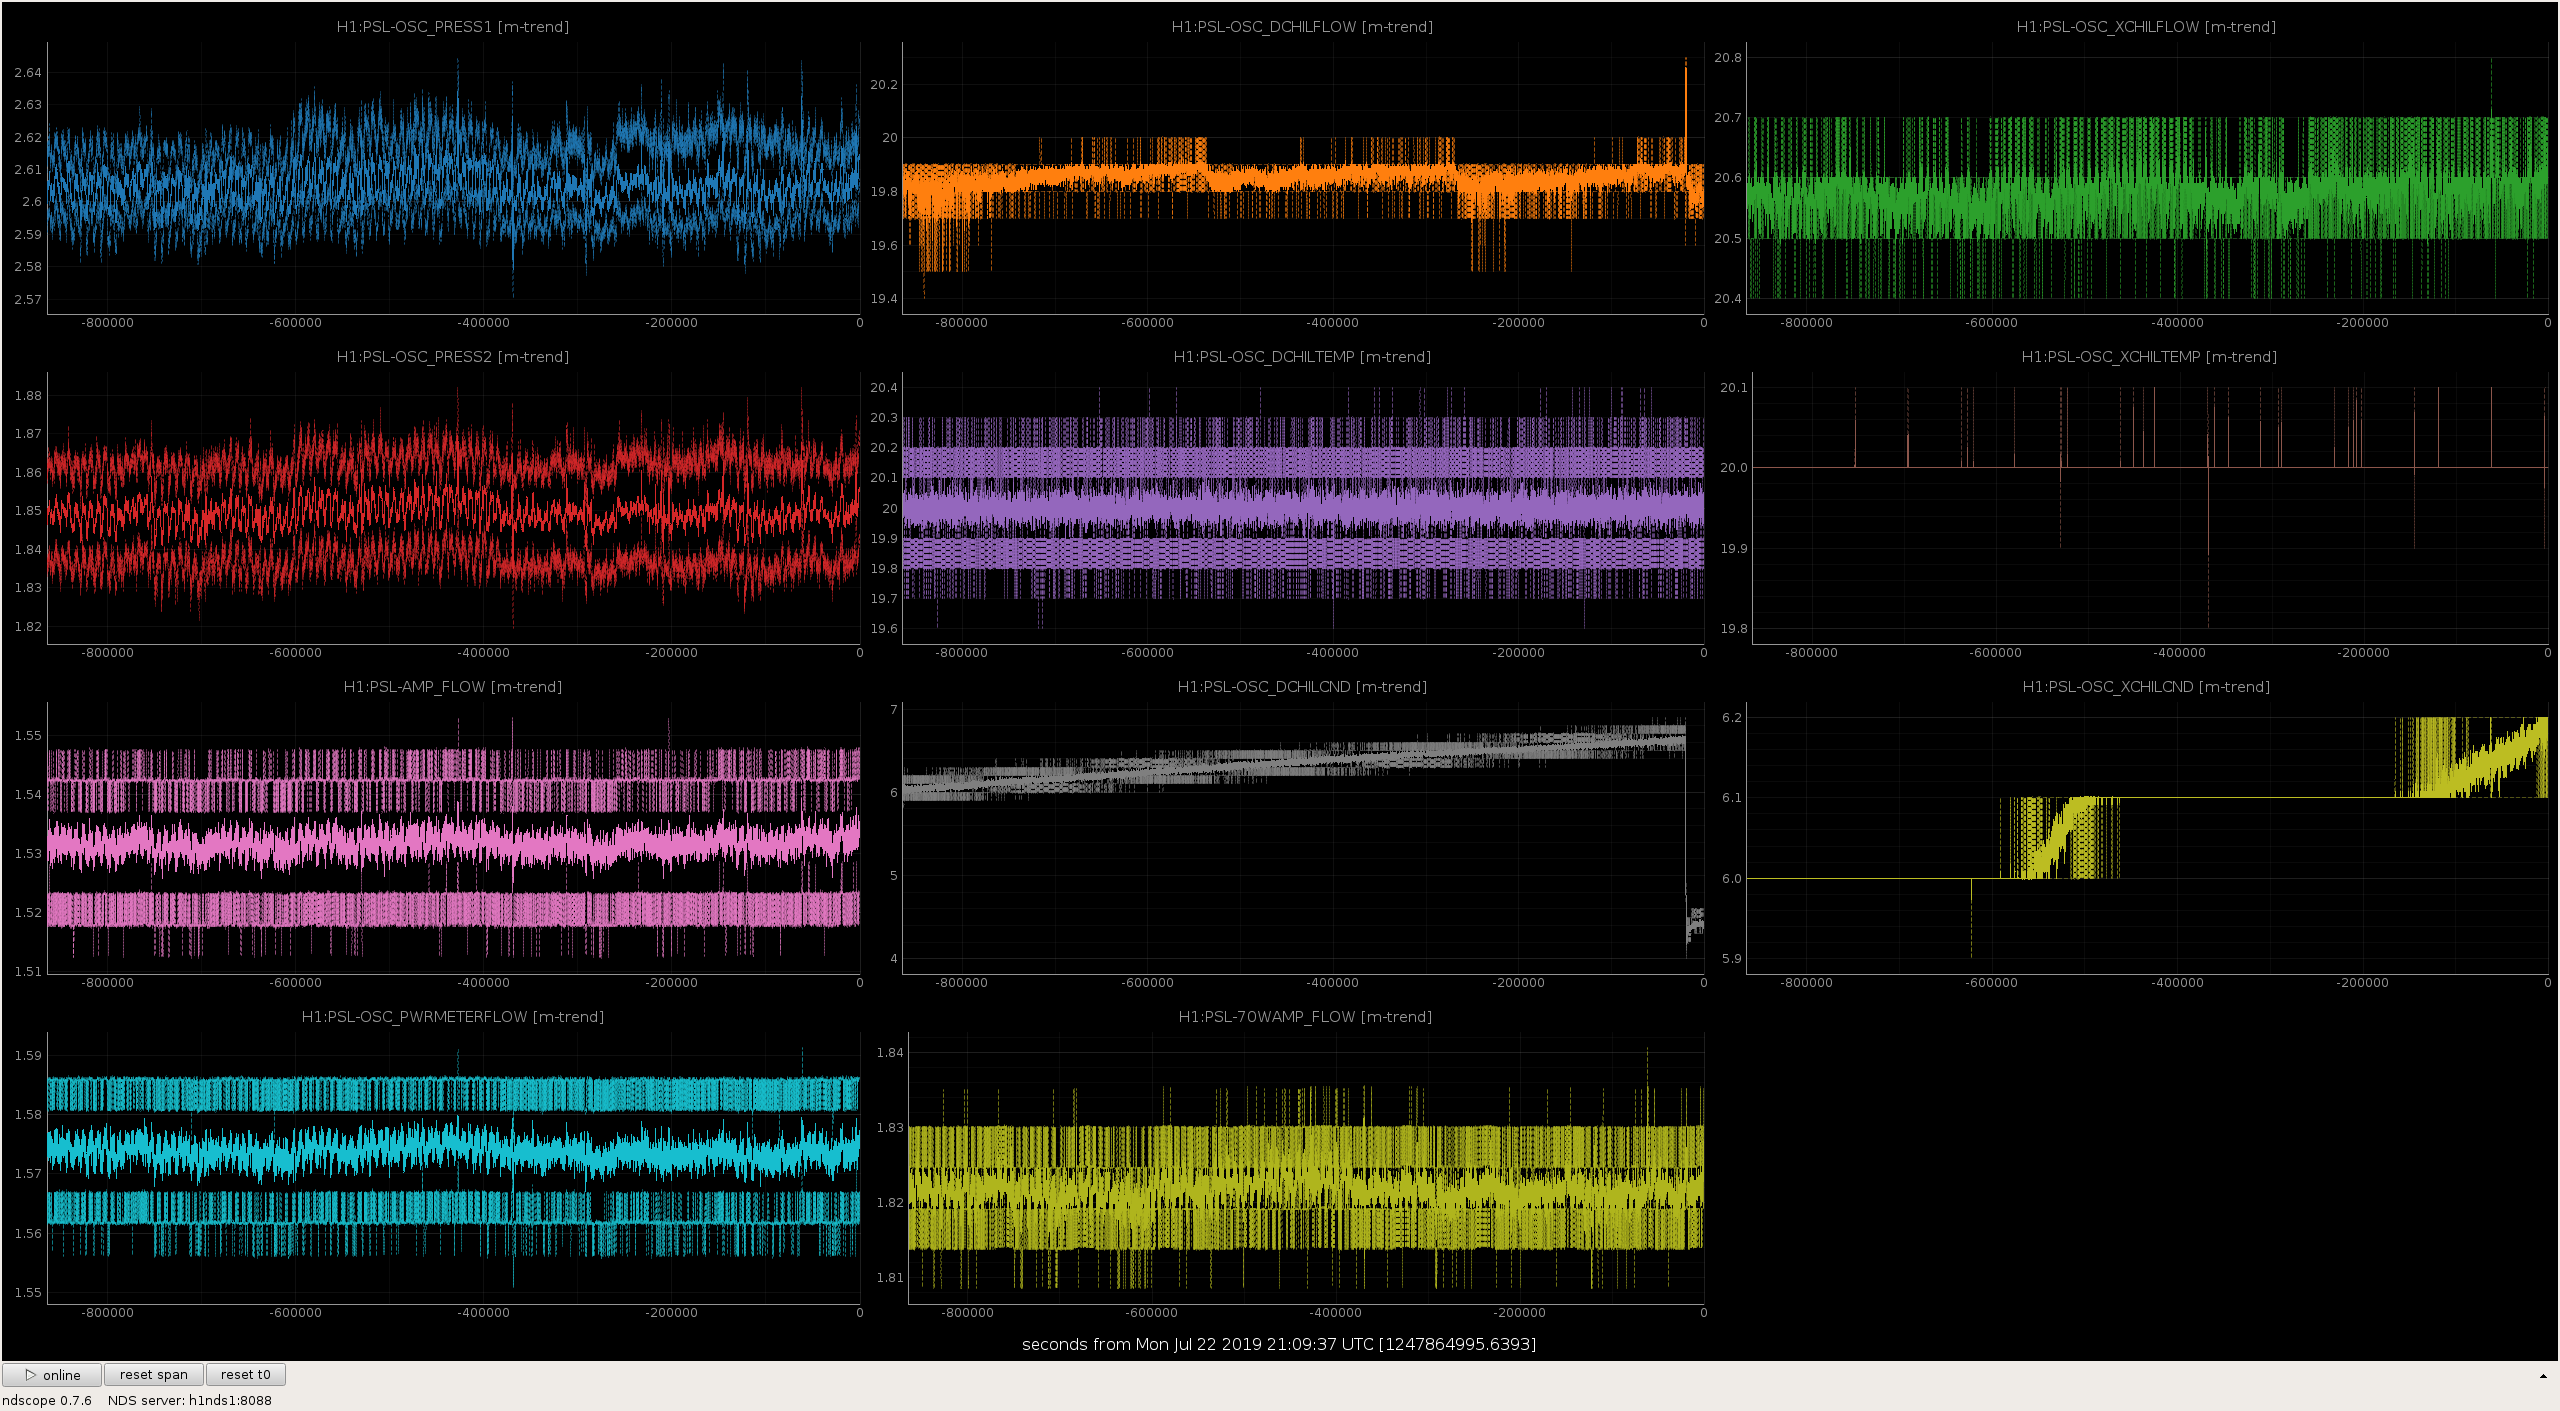Select the H1:PSL-OSC_PRESS2 [m-trend] plot title
The height and width of the screenshot is (1411, 2560).
[x=453, y=357]
